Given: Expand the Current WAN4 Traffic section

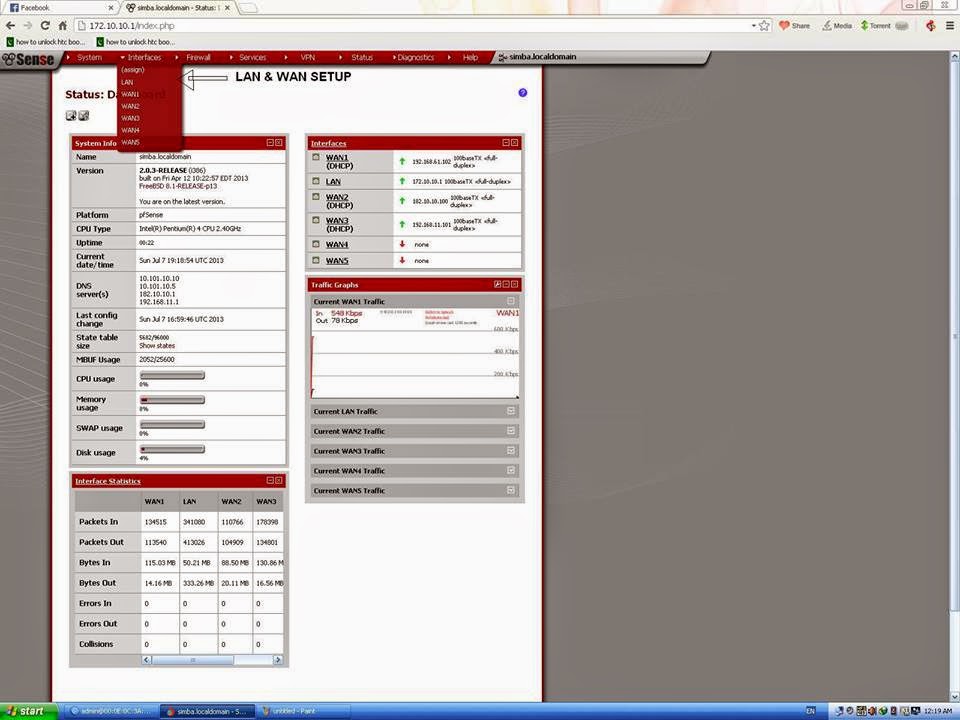Looking at the screenshot, I should (x=511, y=470).
